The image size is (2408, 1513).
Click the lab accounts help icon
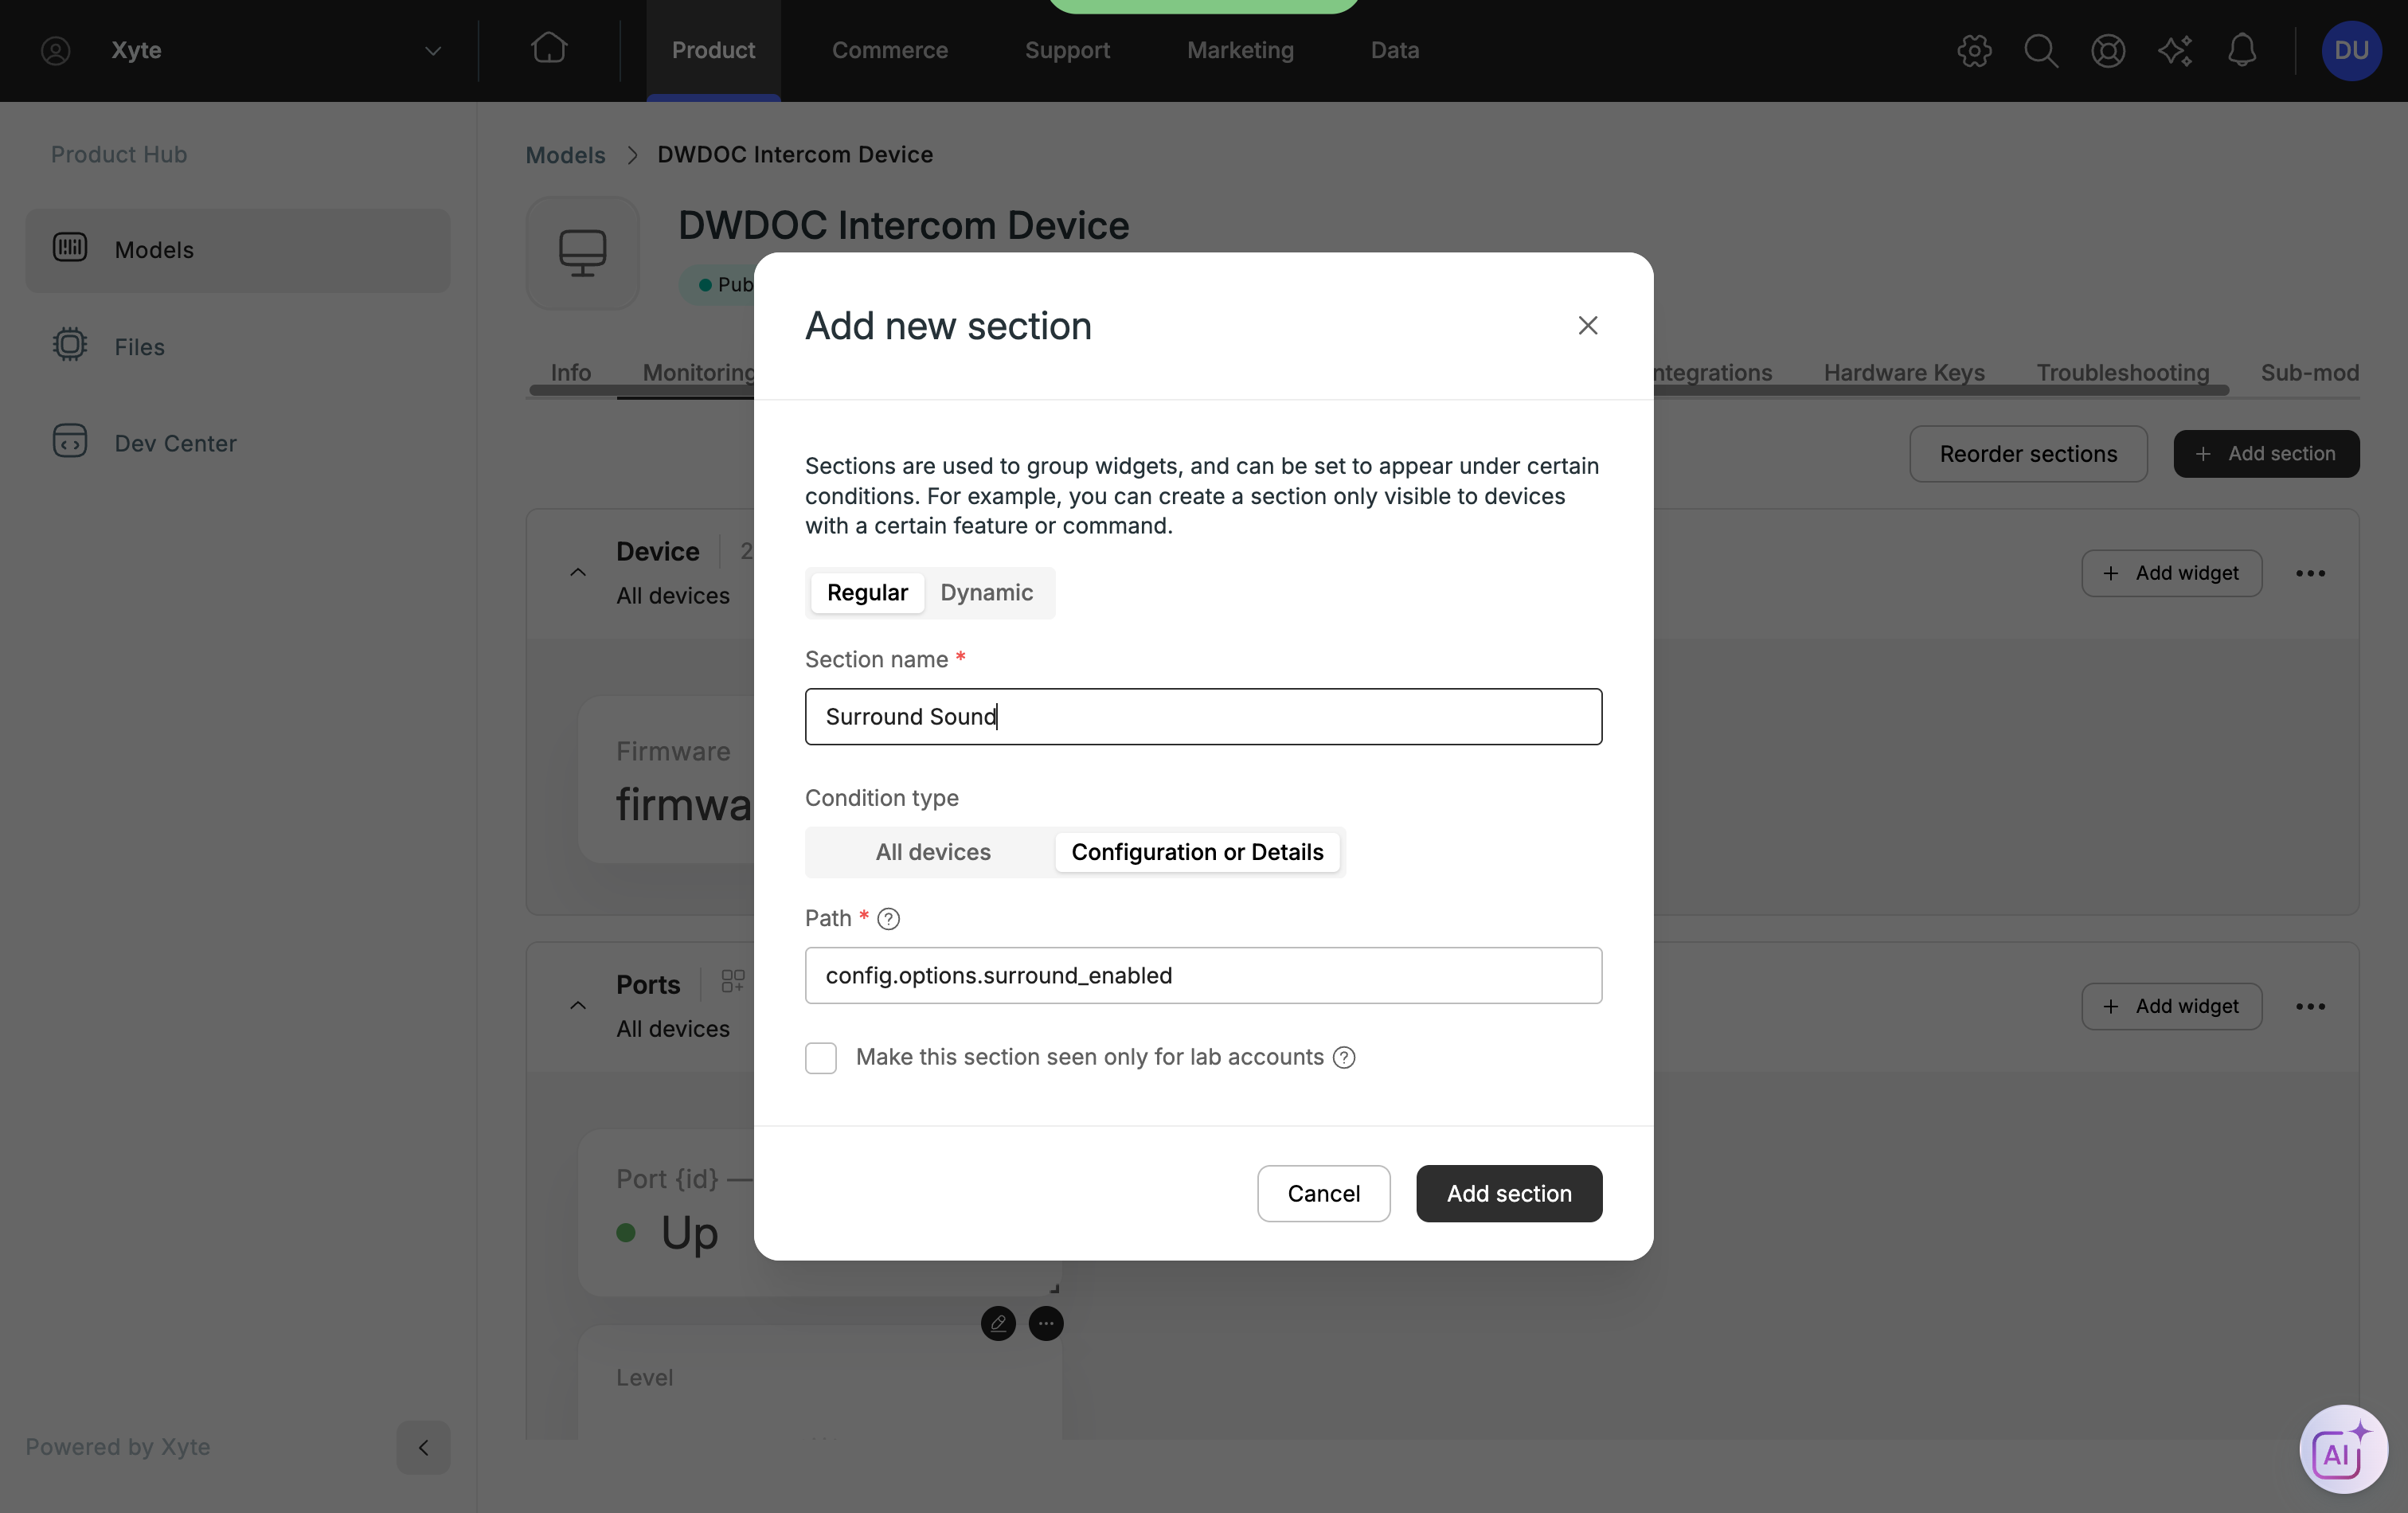pyautogui.click(x=1344, y=1058)
